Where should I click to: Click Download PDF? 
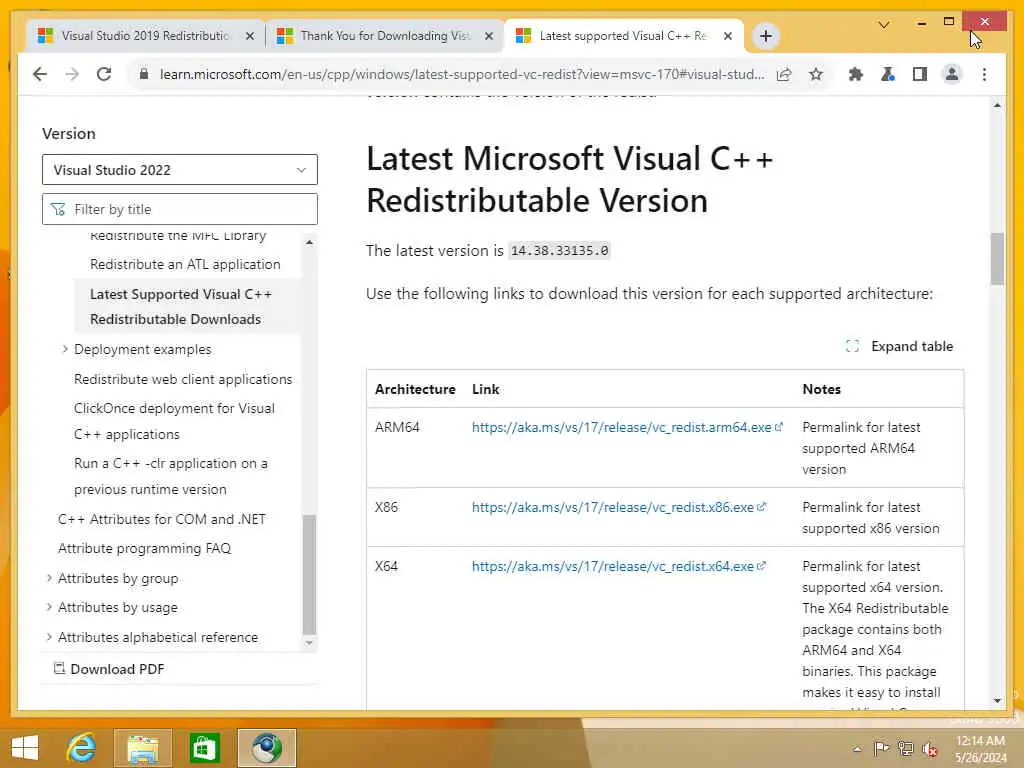pos(108,669)
